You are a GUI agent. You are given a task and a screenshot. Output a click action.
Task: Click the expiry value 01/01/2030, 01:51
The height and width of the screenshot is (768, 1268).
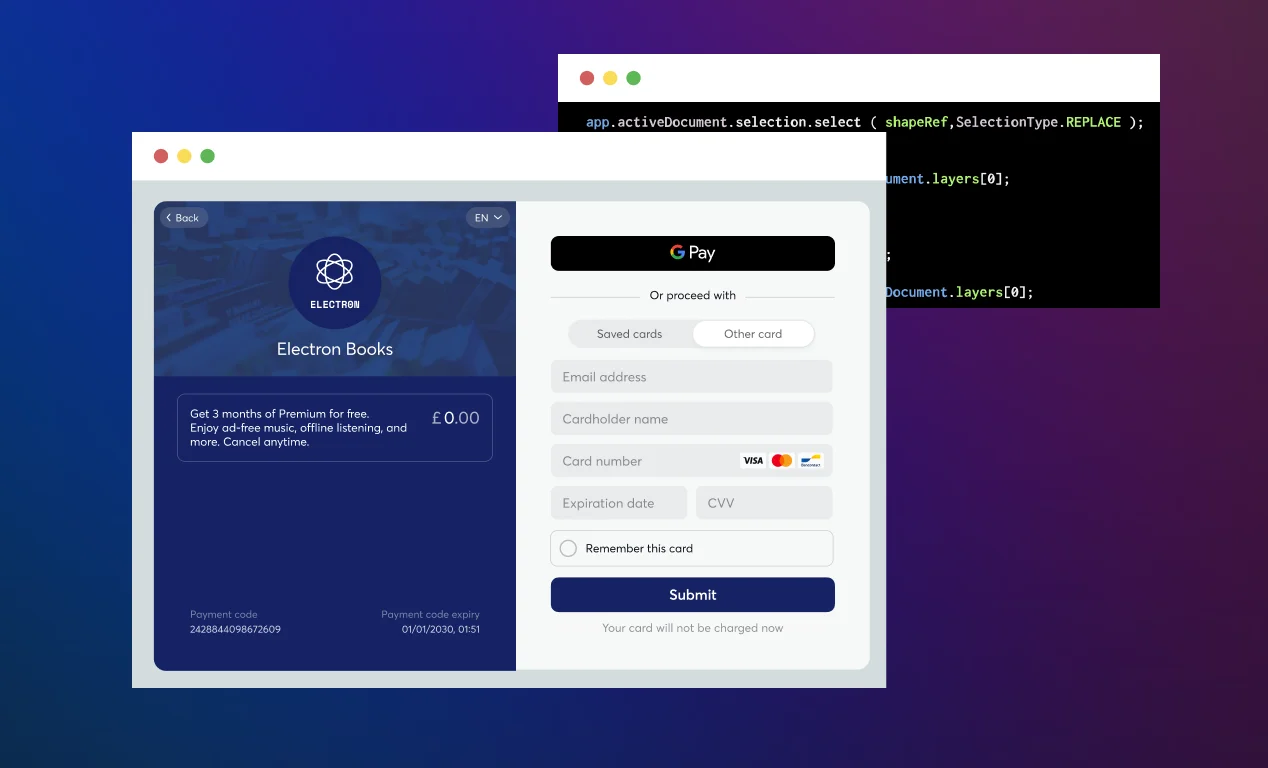point(441,630)
